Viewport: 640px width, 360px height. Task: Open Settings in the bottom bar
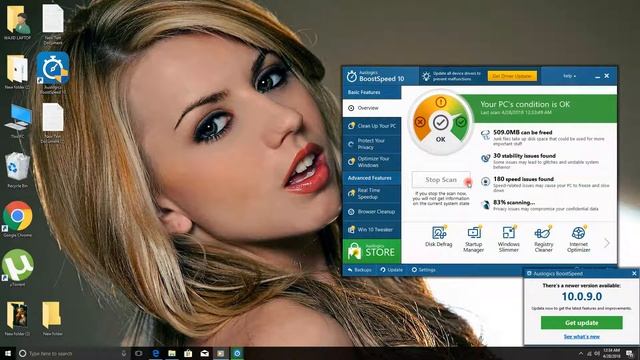(x=424, y=270)
